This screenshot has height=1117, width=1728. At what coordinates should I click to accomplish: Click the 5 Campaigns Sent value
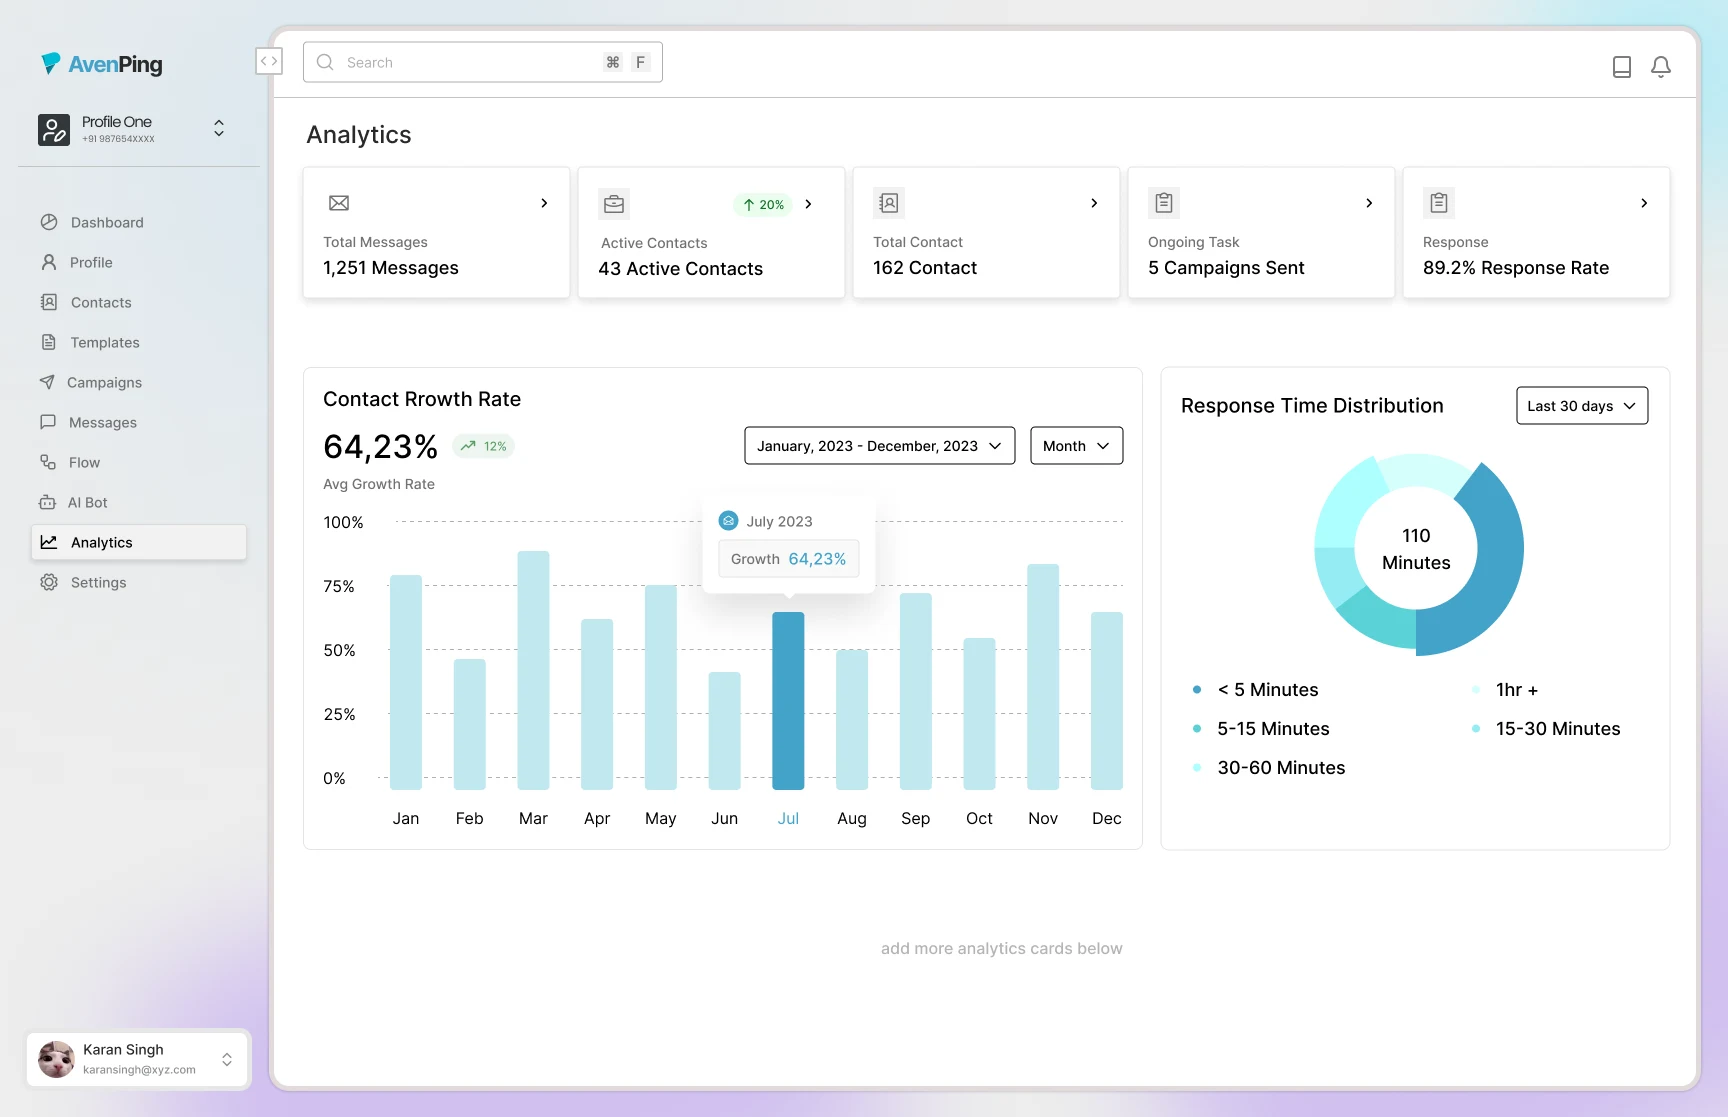click(x=1226, y=268)
